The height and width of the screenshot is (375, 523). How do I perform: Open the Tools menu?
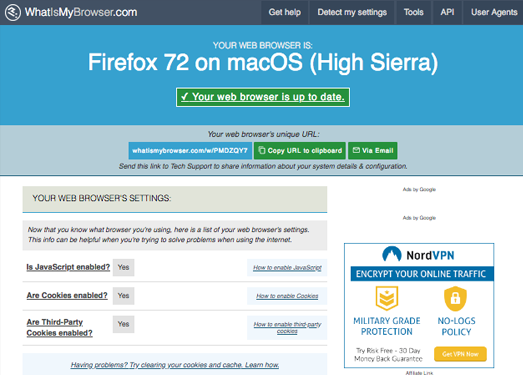(x=414, y=12)
